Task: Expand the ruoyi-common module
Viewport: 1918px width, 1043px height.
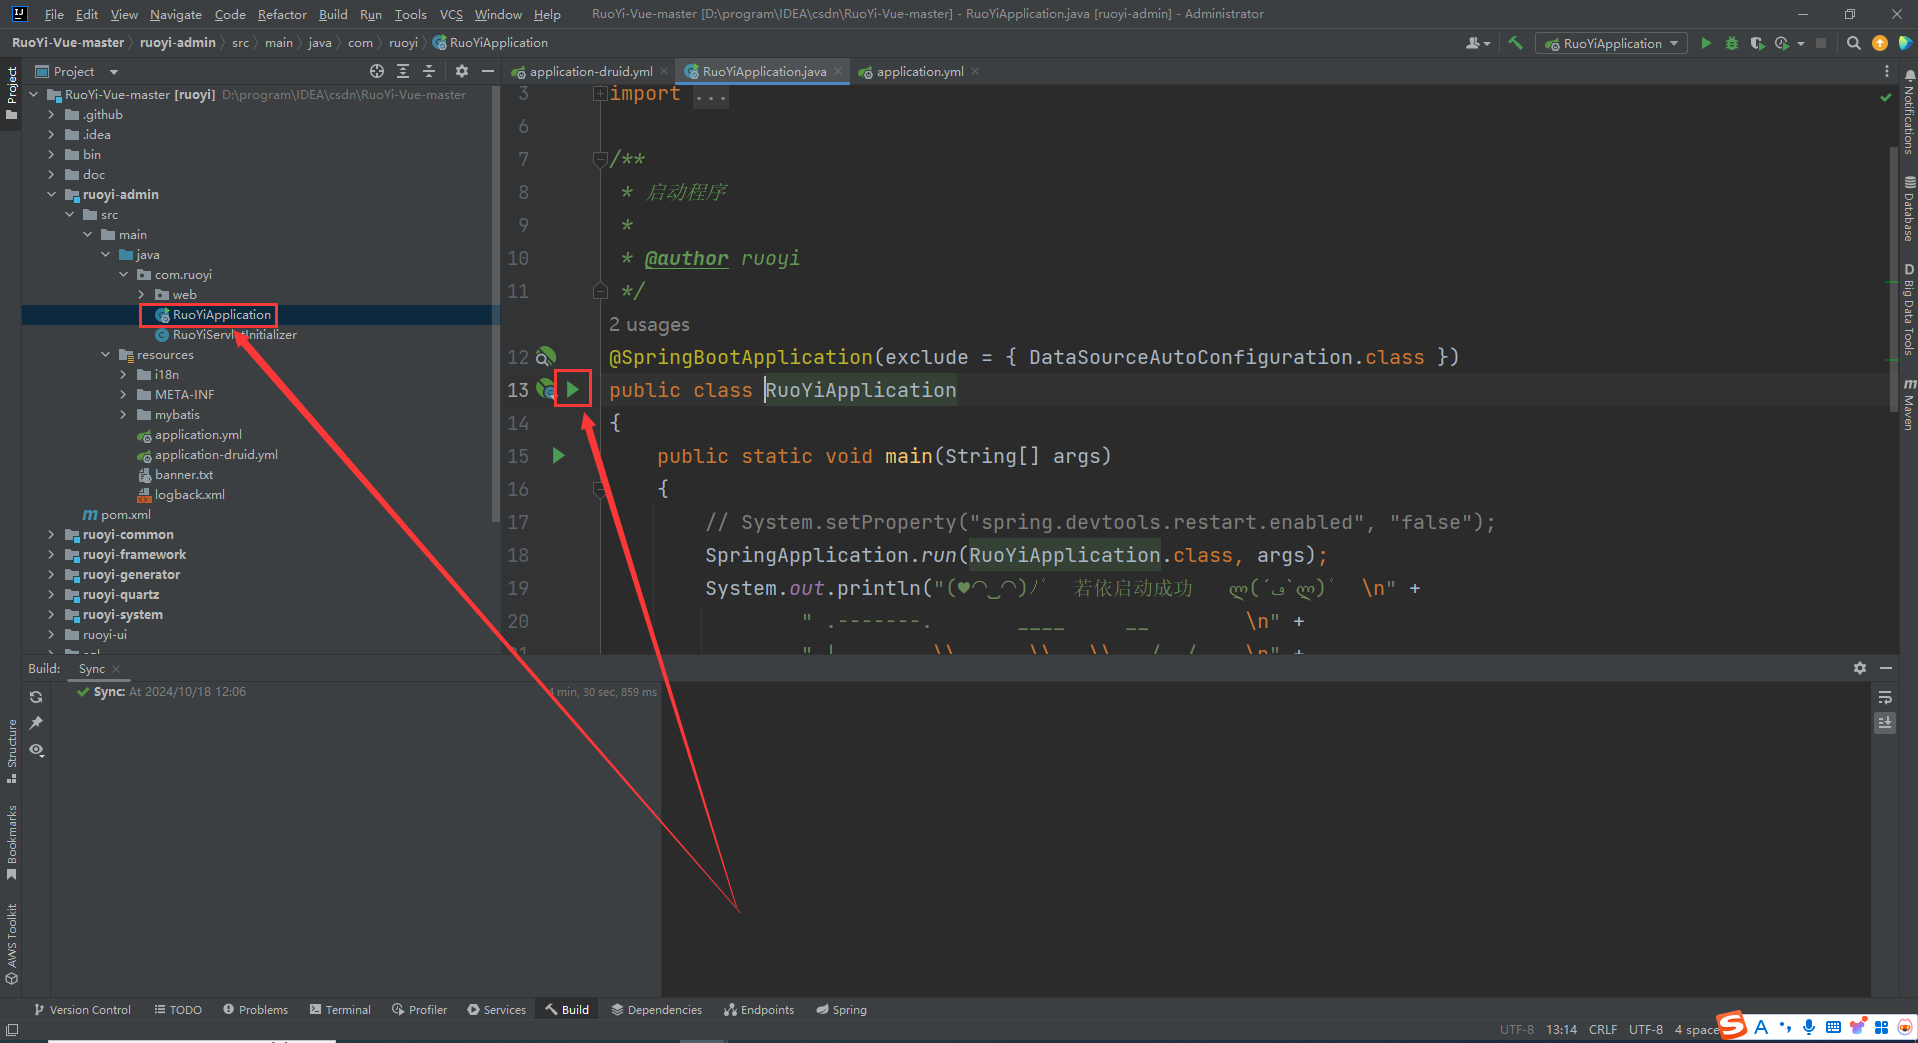Action: [x=51, y=535]
